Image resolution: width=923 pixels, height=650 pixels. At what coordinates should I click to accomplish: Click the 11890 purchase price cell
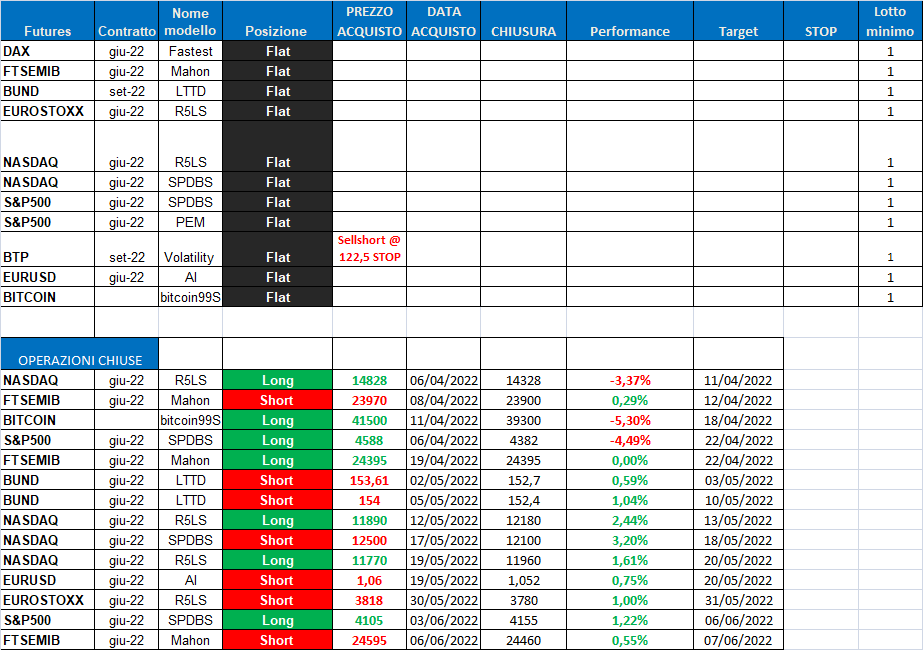pos(369,520)
